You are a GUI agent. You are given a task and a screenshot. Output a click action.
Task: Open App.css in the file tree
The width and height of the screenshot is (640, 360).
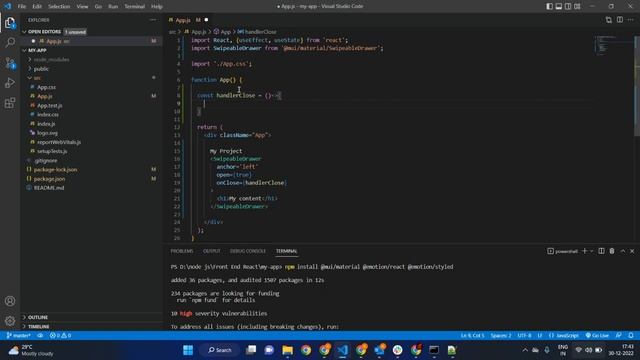click(x=46, y=87)
